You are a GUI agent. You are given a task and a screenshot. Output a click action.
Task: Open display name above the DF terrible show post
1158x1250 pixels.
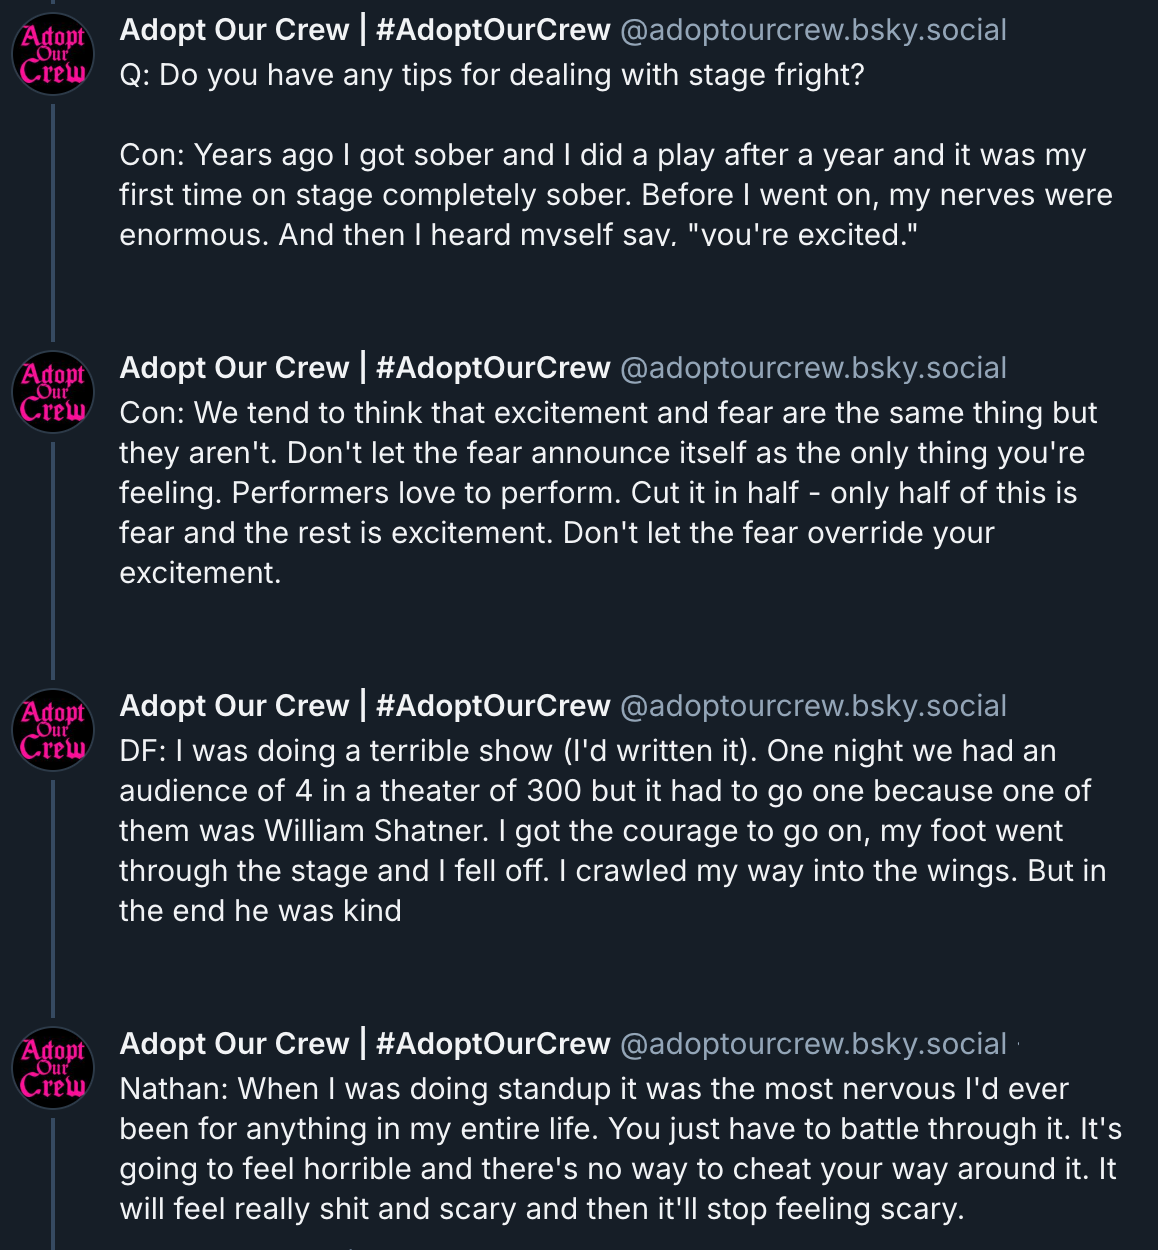click(x=365, y=706)
